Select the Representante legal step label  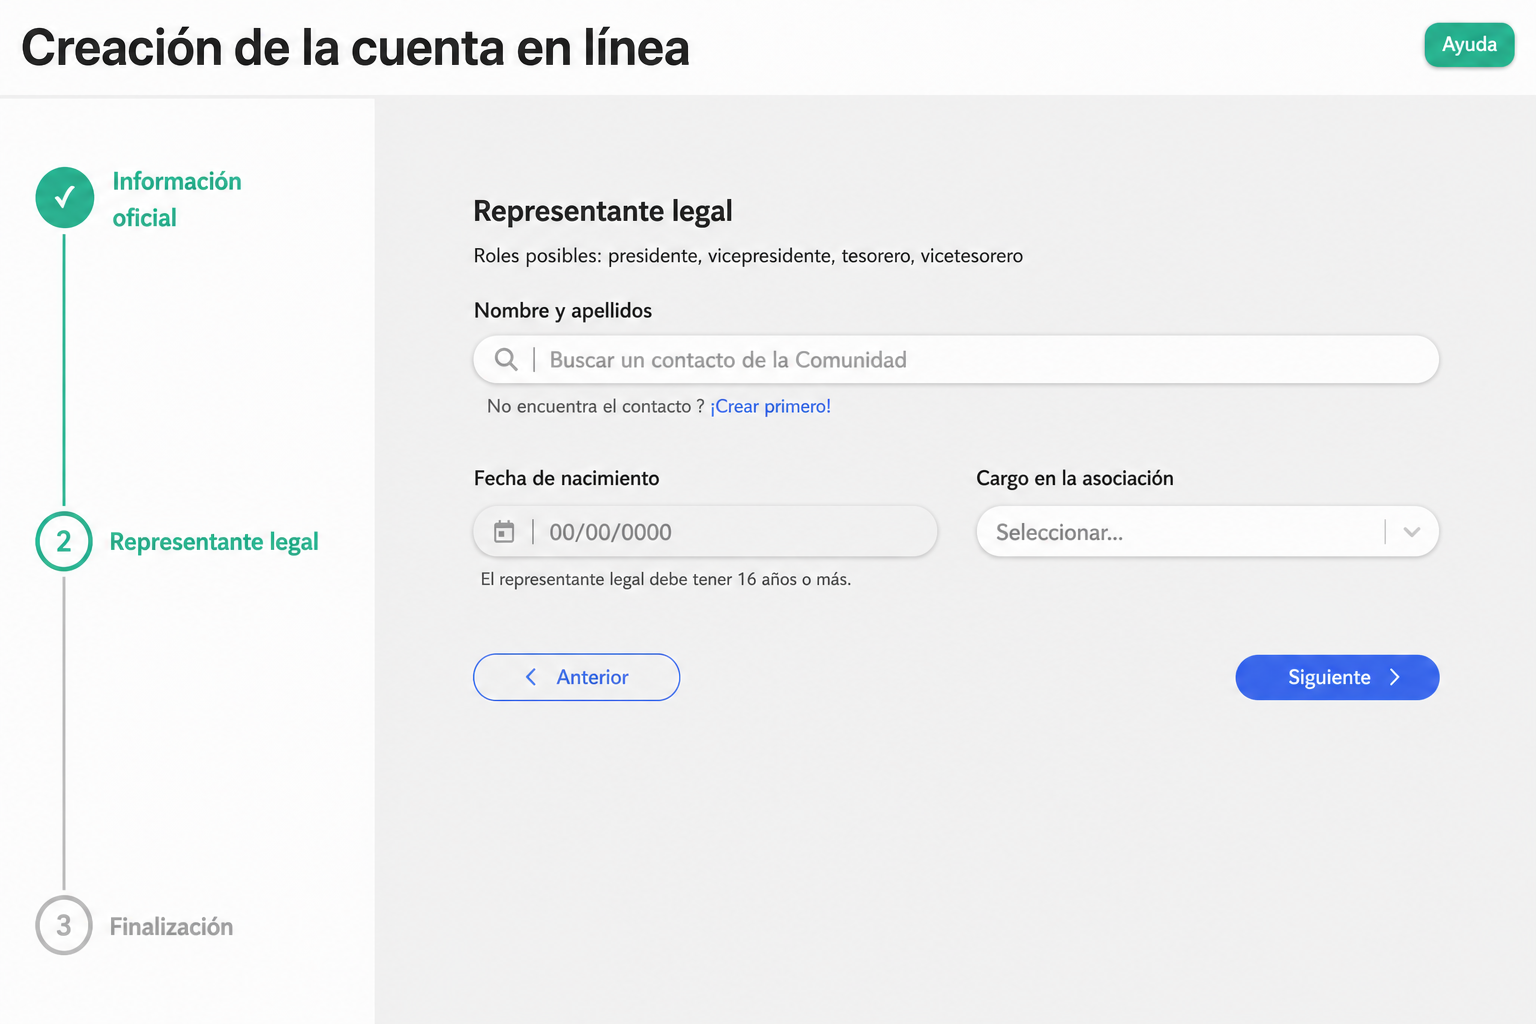[x=214, y=542]
